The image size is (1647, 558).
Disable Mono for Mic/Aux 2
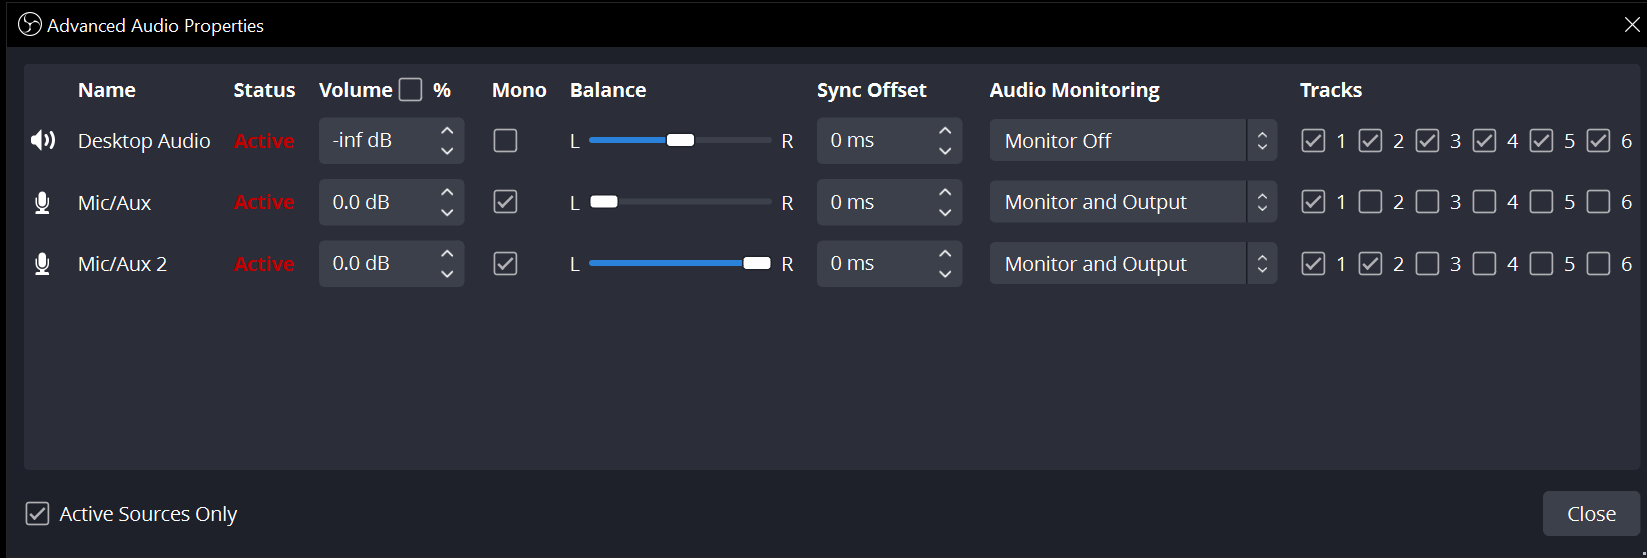505,264
